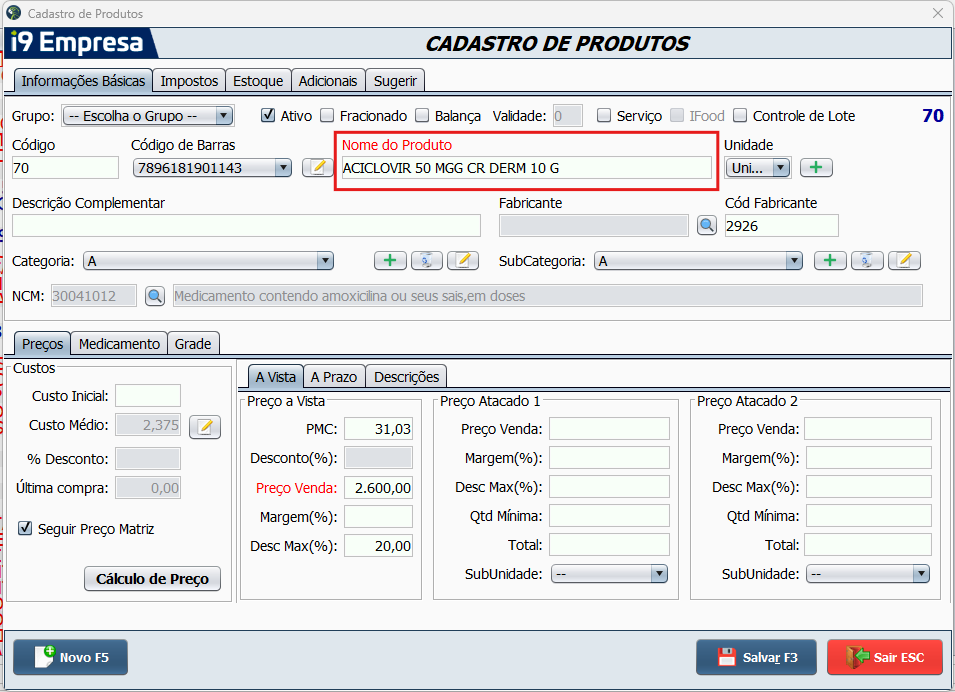This screenshot has width=955, height=692.
Task: Click the edit barcode pencil icon
Action: (317, 168)
